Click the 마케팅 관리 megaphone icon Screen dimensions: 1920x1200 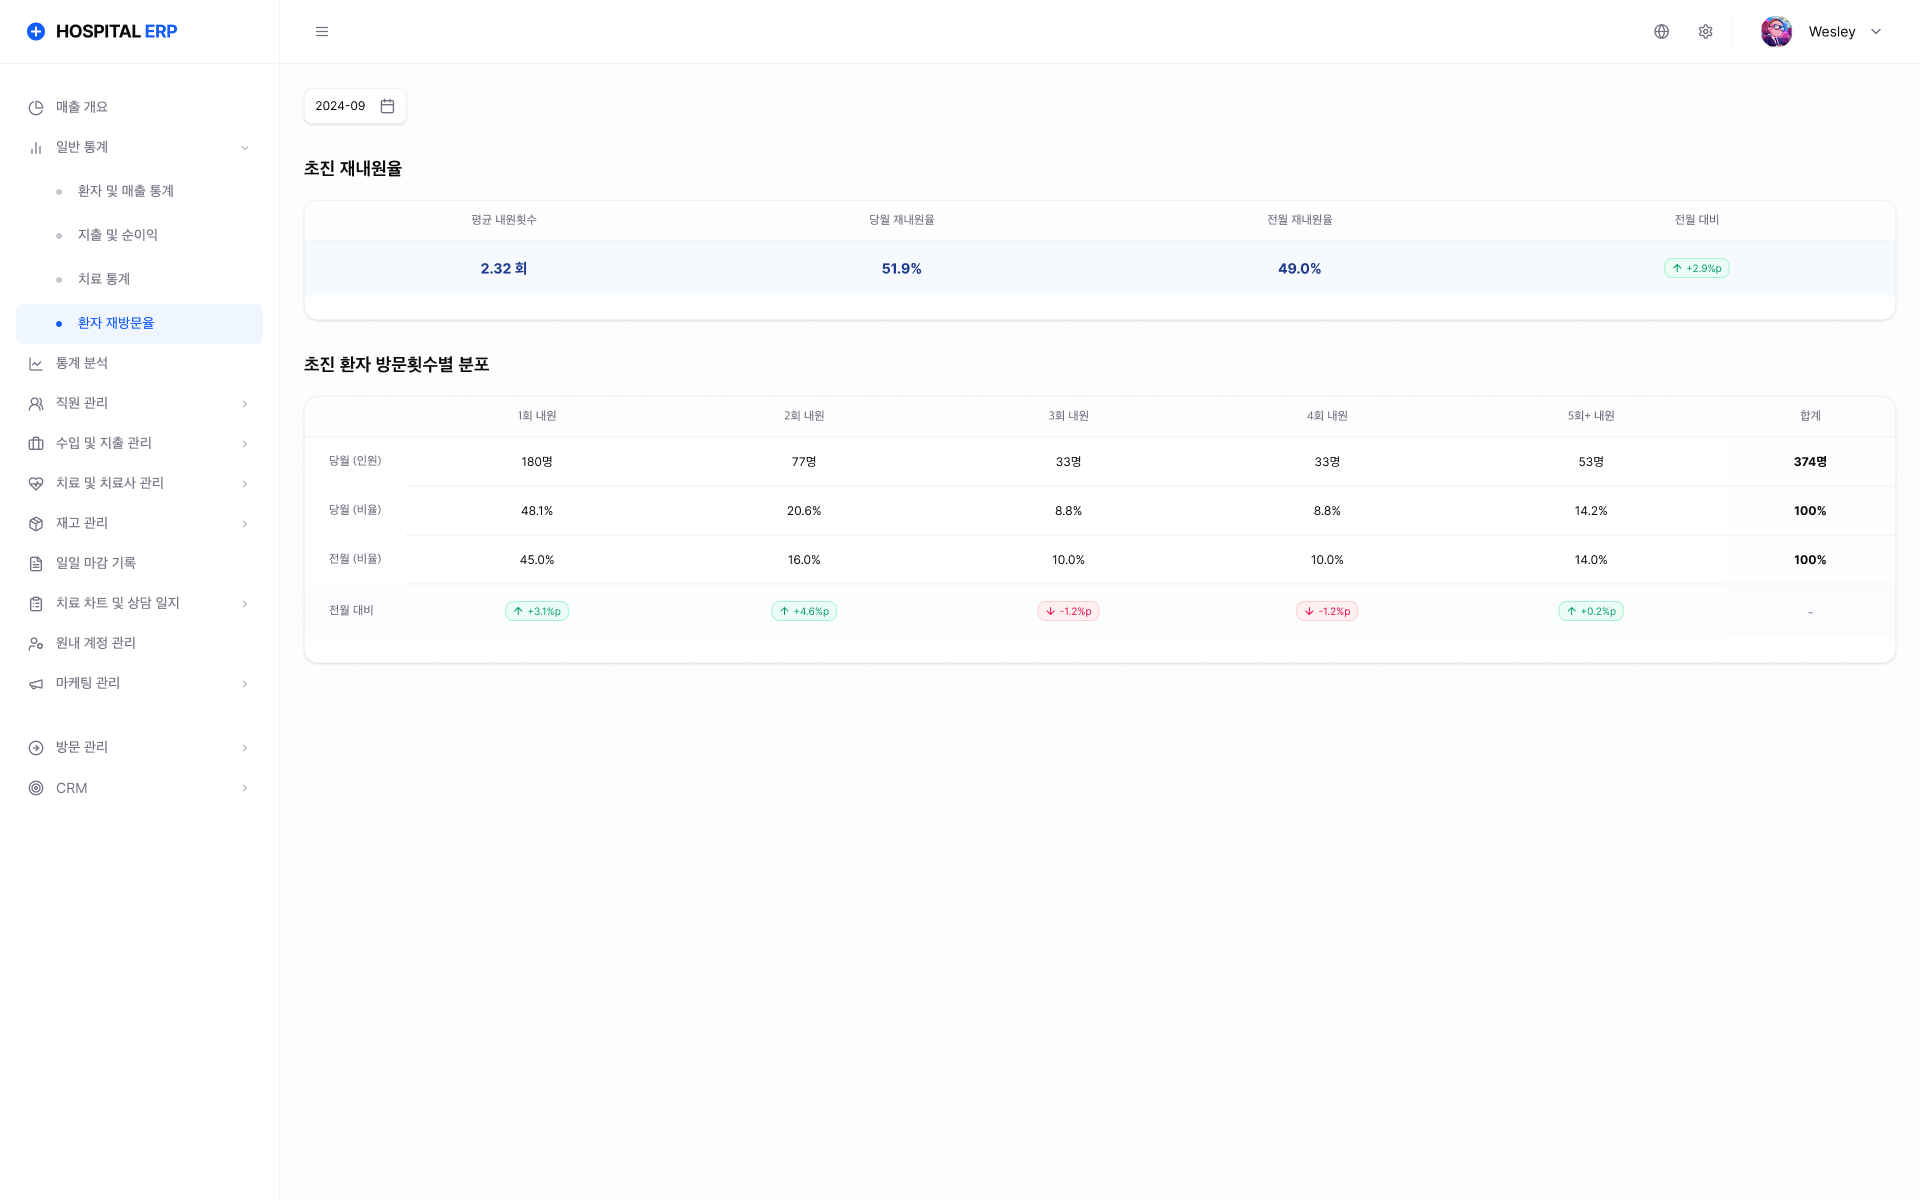coord(36,683)
